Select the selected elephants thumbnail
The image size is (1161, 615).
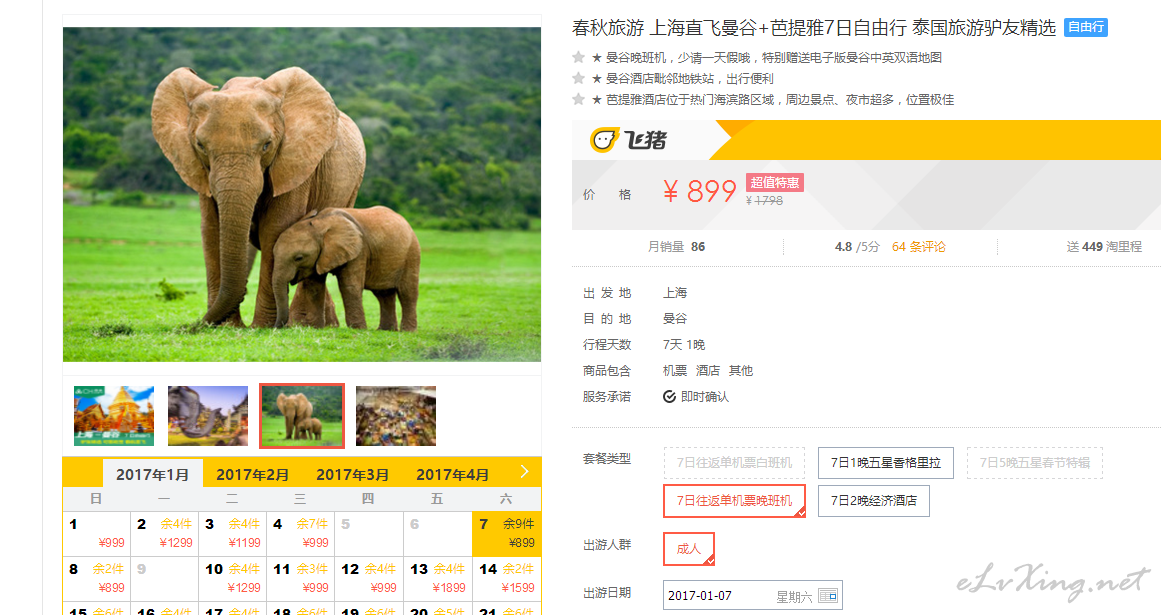click(302, 416)
